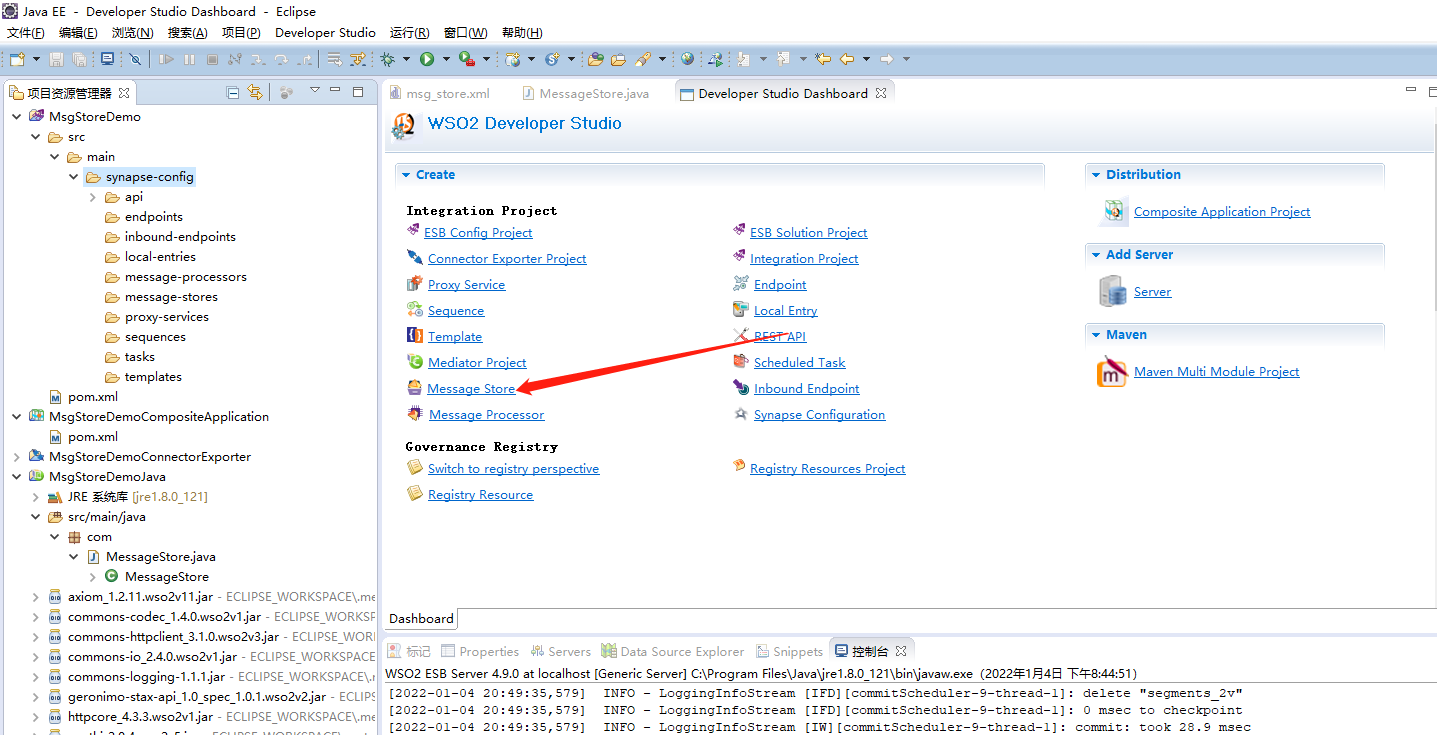Click the green Run toolbar icon

(x=427, y=59)
